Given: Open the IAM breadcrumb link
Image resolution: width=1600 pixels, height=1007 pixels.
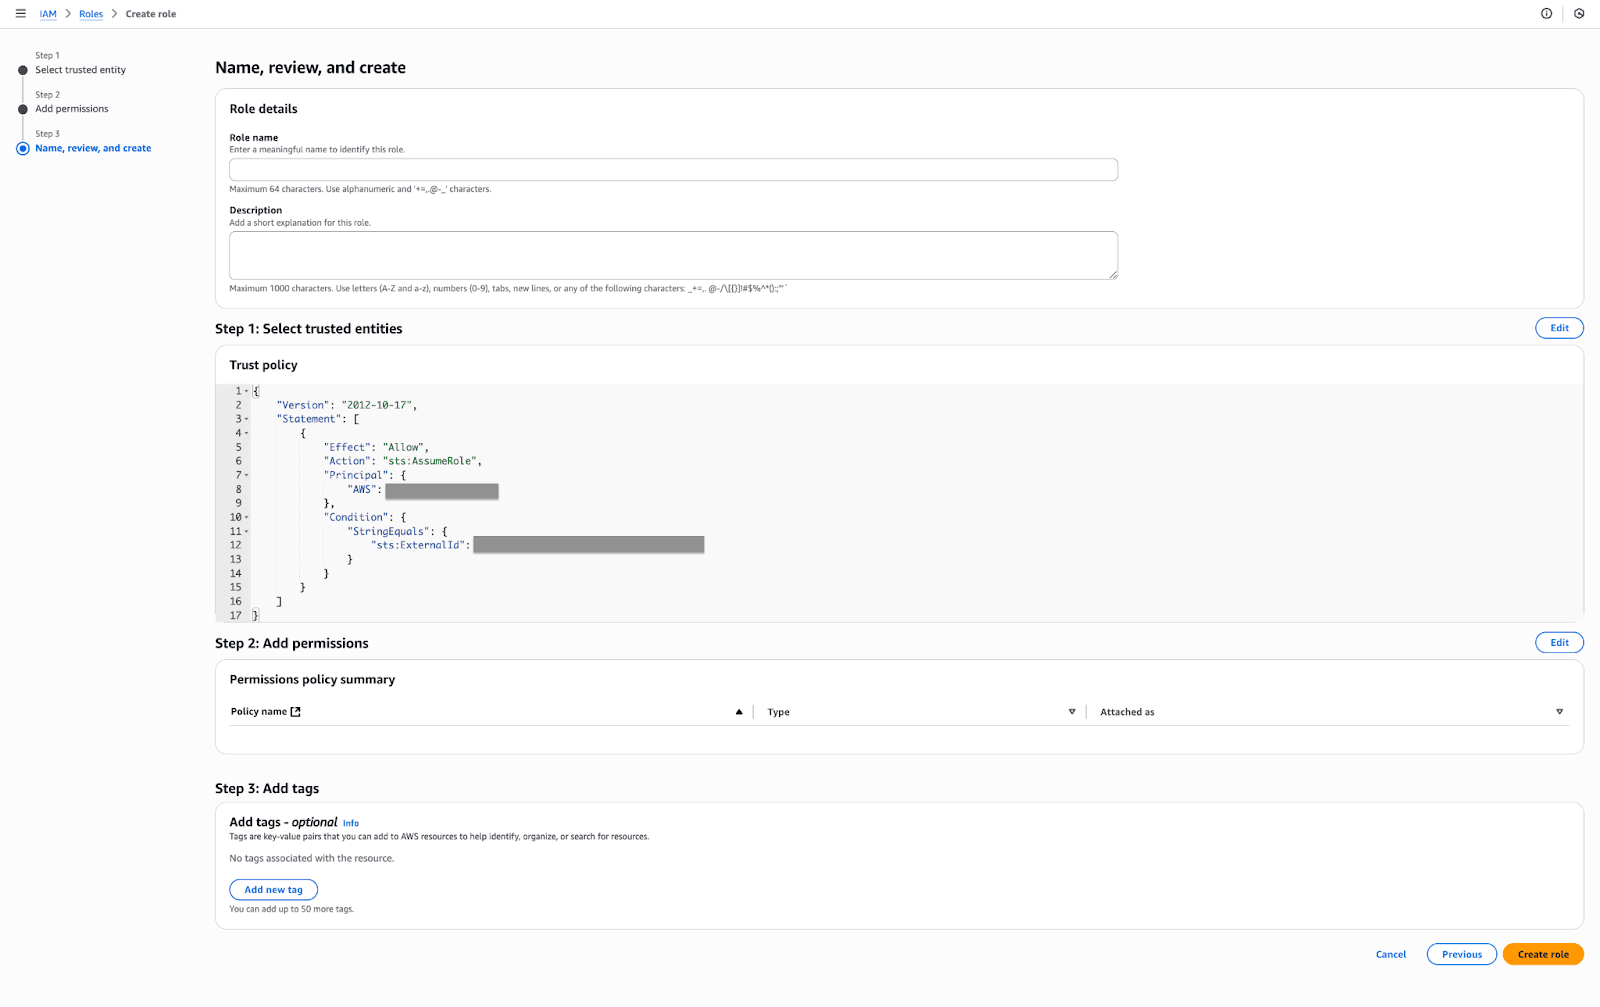Looking at the screenshot, I should coord(48,14).
